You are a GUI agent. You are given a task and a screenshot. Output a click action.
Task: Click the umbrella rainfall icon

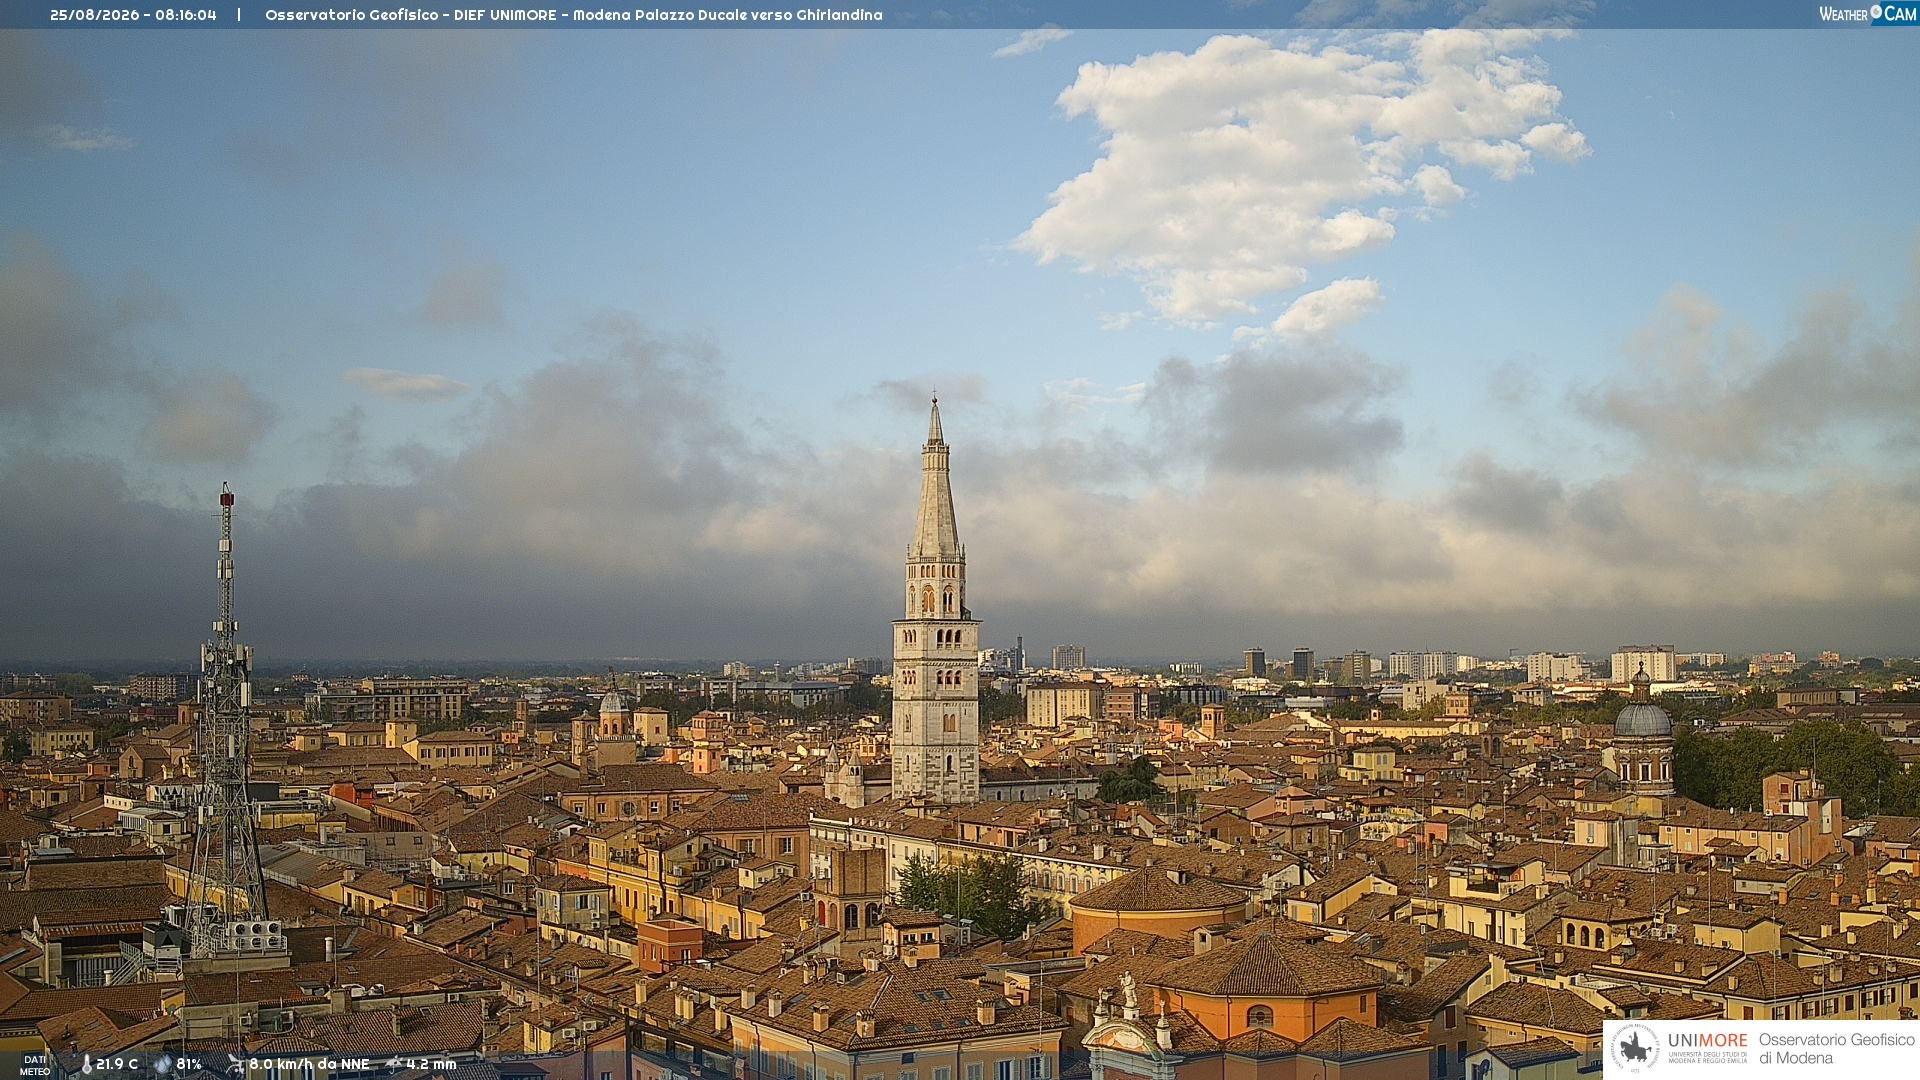pyautogui.click(x=394, y=1064)
